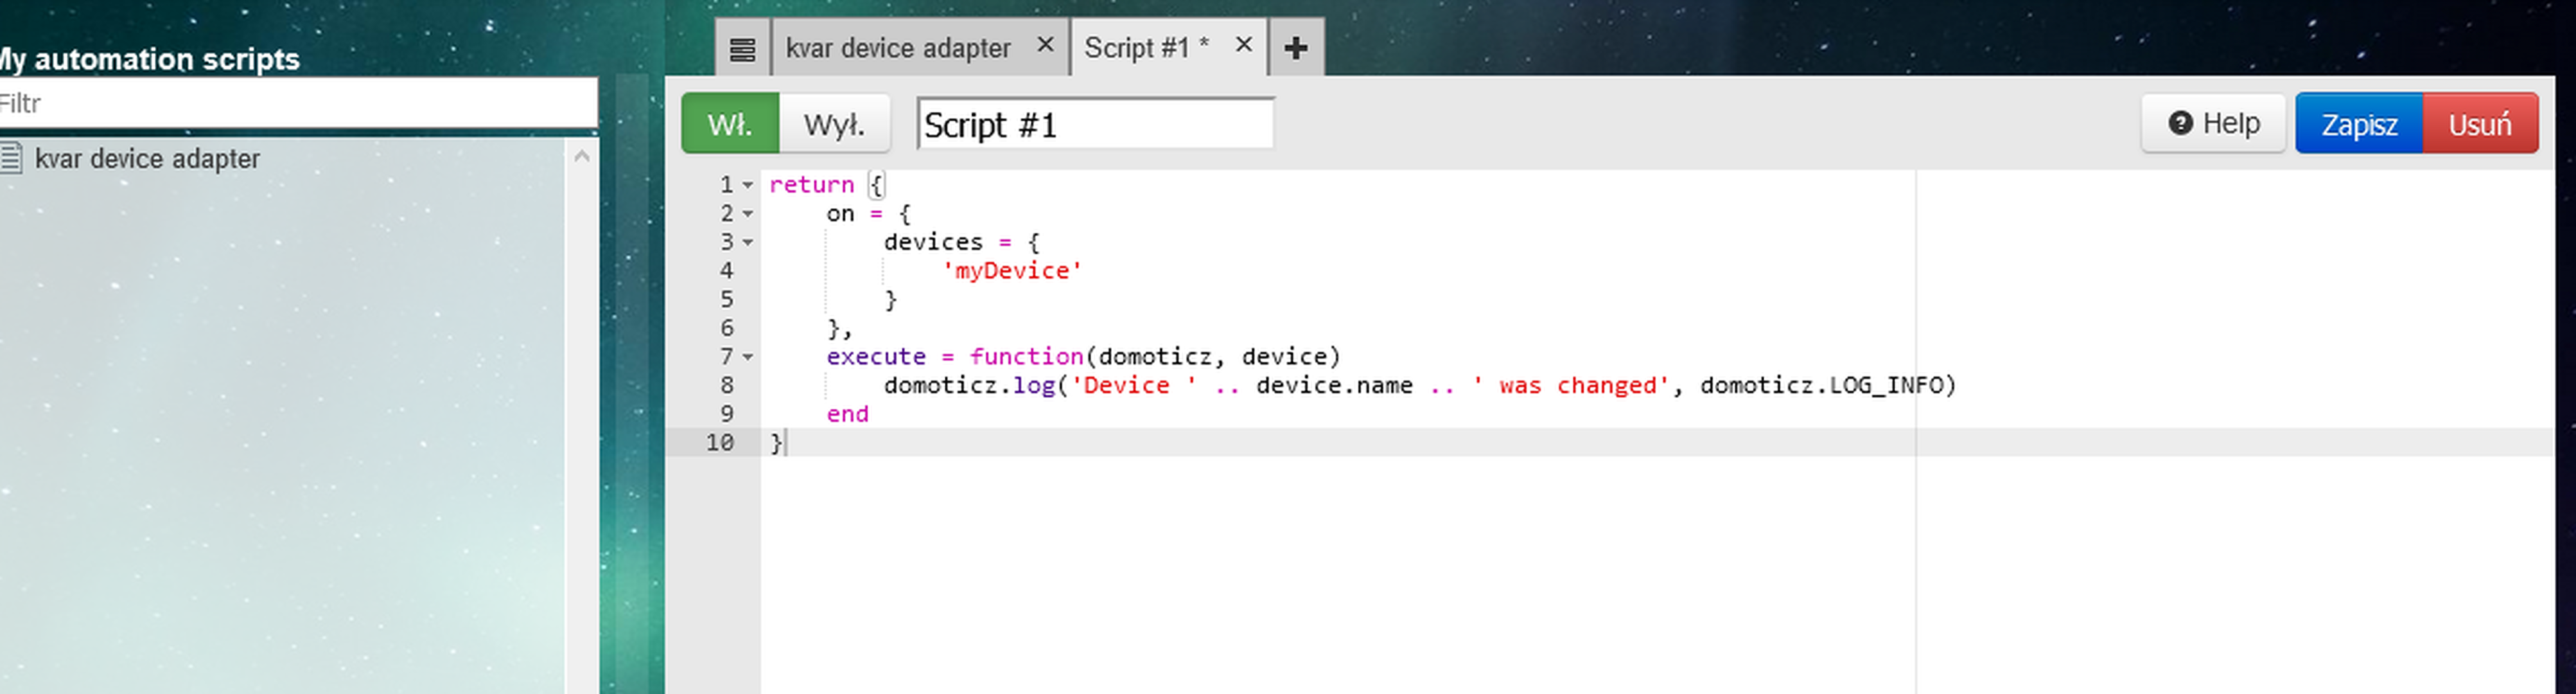Click 'devices' on line 3
The width and height of the screenshot is (2576, 694).
click(933, 242)
